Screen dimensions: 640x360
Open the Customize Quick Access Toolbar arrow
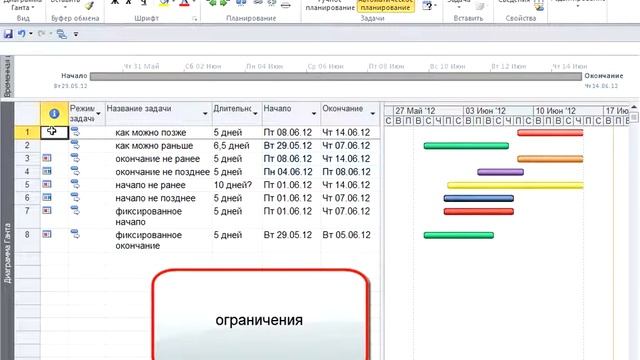(x=76, y=35)
